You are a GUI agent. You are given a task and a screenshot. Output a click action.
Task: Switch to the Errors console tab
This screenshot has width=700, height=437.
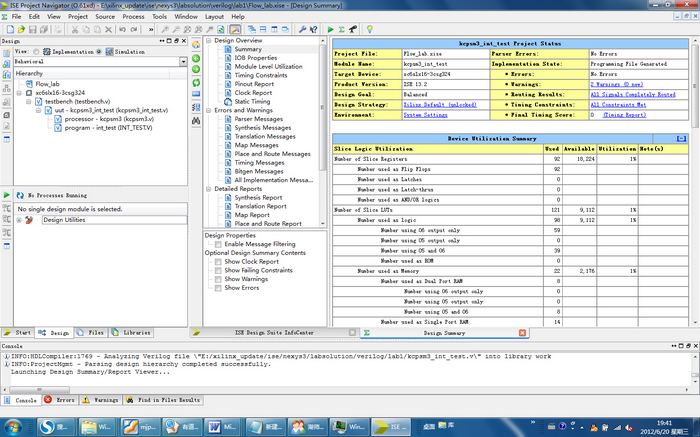pos(60,400)
